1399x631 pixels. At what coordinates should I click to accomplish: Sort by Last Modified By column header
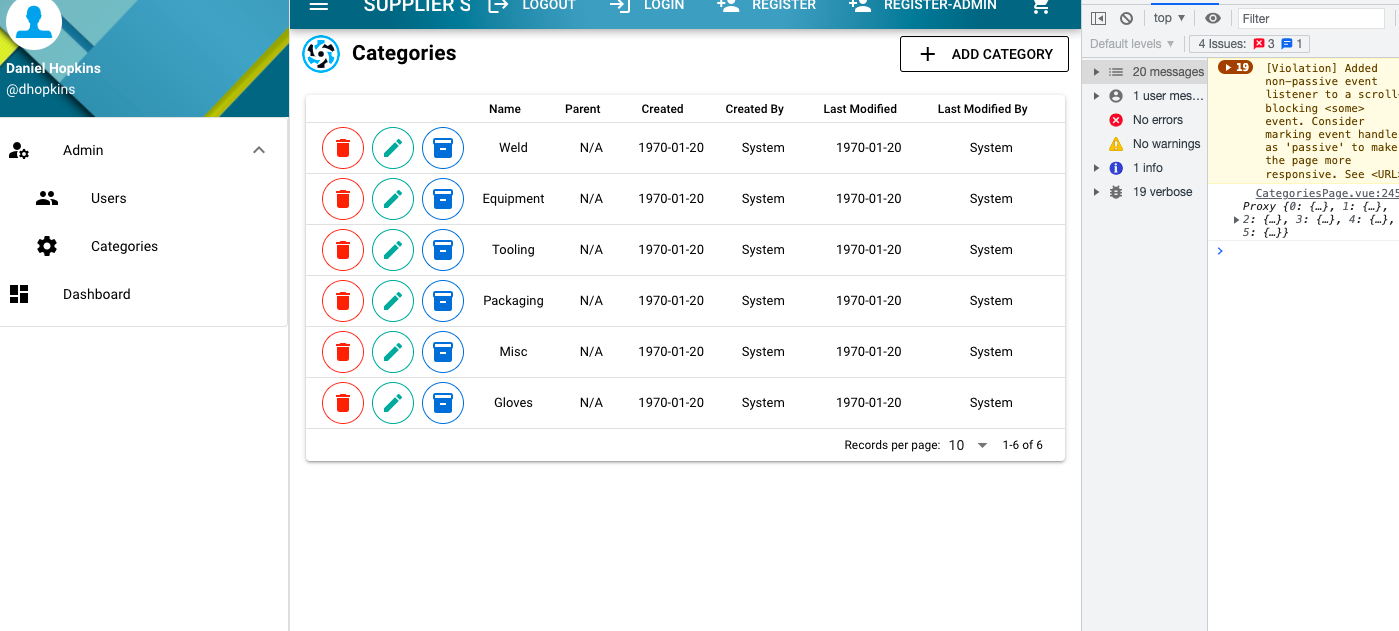(x=982, y=109)
